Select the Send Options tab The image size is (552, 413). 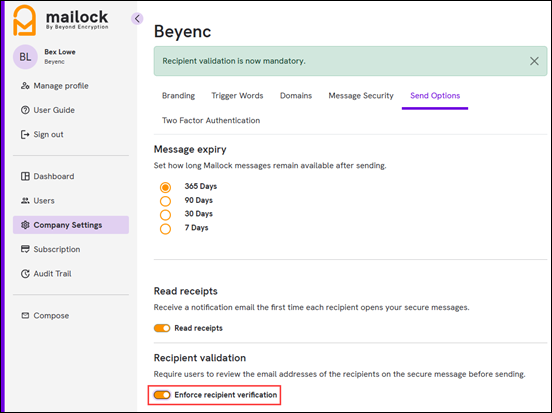click(435, 95)
